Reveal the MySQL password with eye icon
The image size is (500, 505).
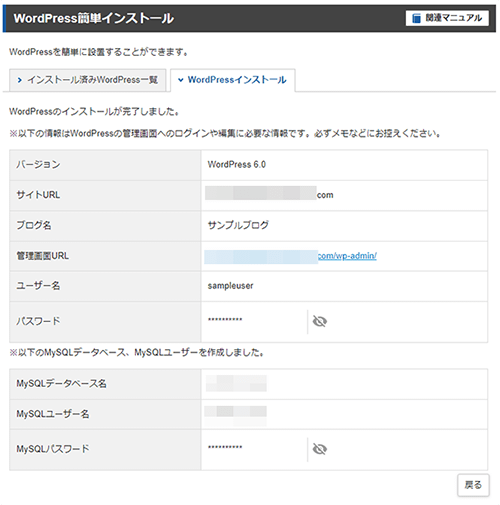tap(320, 449)
